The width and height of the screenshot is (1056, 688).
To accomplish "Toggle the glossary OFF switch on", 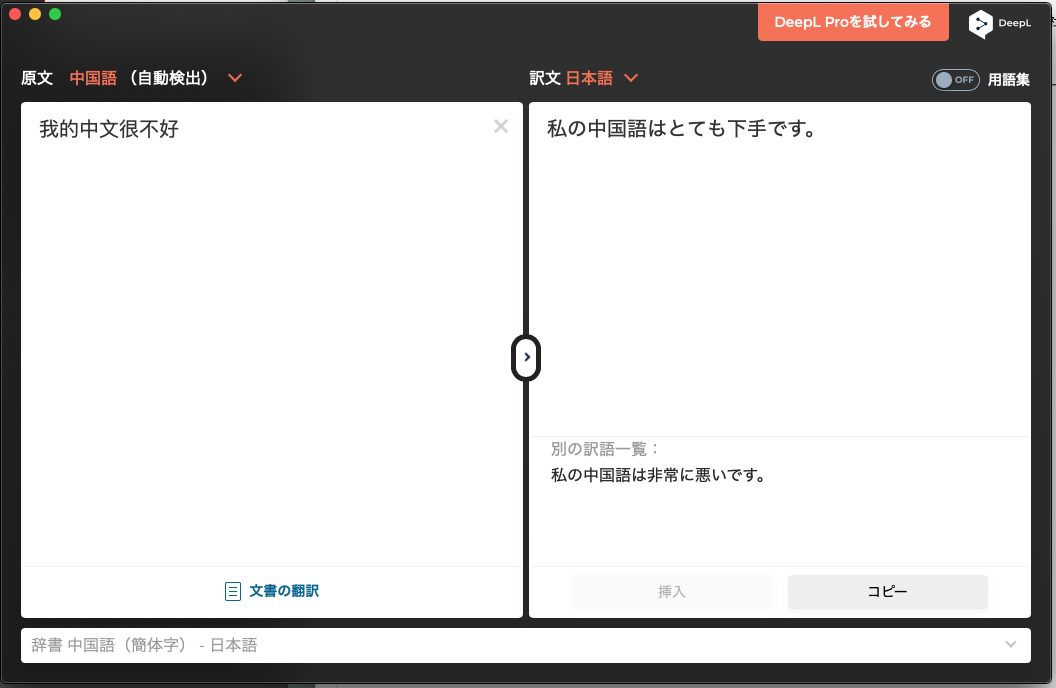I will tap(955, 79).
